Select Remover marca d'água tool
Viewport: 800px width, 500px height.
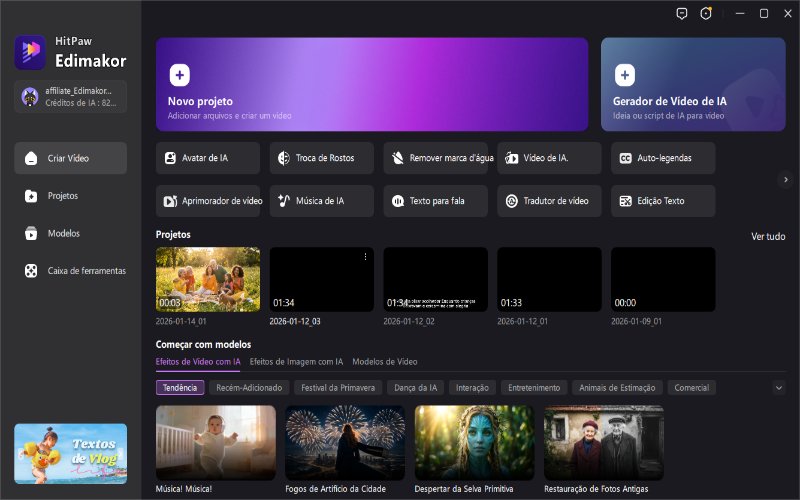(436, 158)
